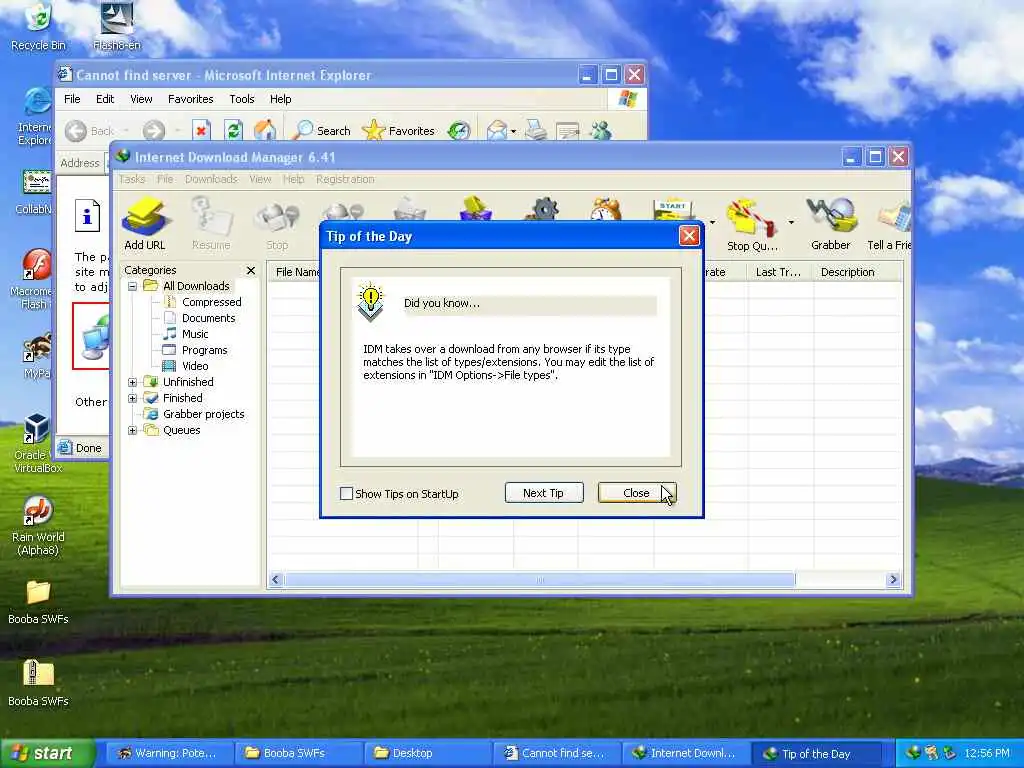Select Grabber projects in categories tree
Screen dimensions: 1024x768
coord(204,414)
